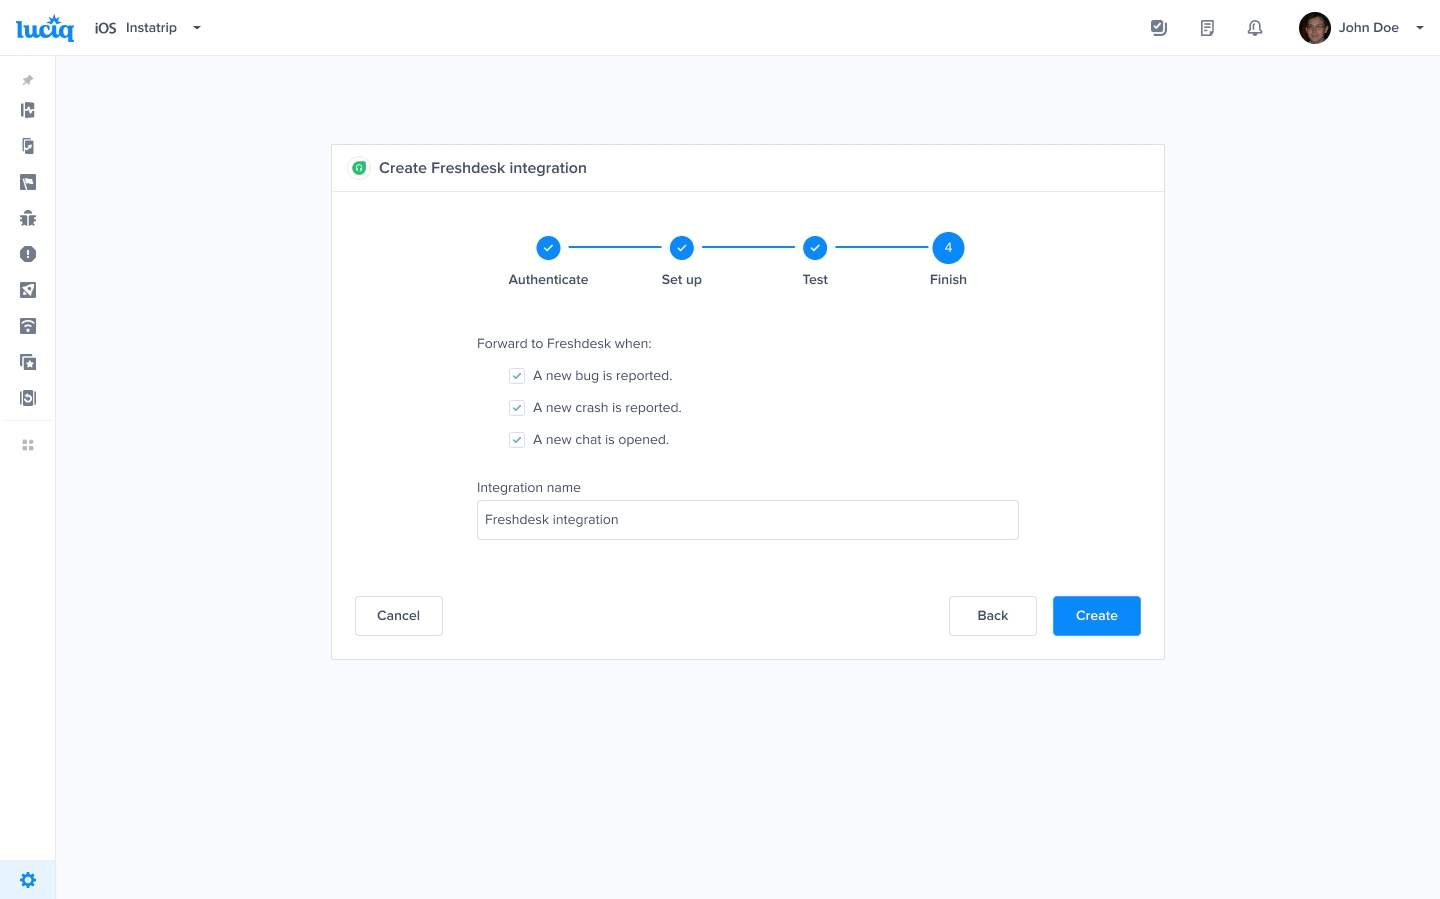Open the document notes icon in header
Viewport: 1440px width, 899px height.
click(x=1207, y=28)
